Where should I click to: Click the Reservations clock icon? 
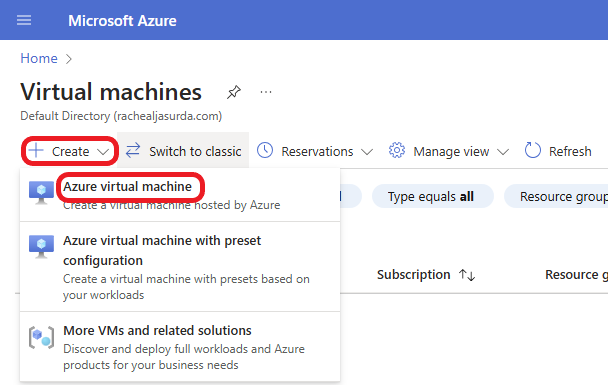(265, 151)
